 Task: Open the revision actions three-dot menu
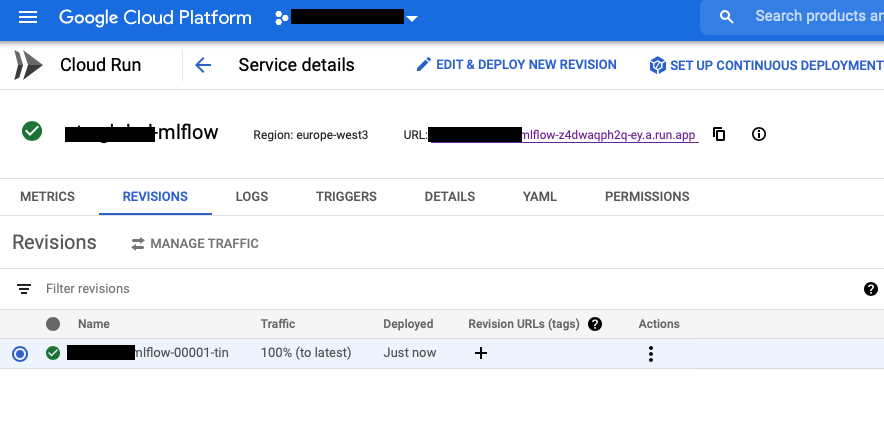tap(651, 353)
